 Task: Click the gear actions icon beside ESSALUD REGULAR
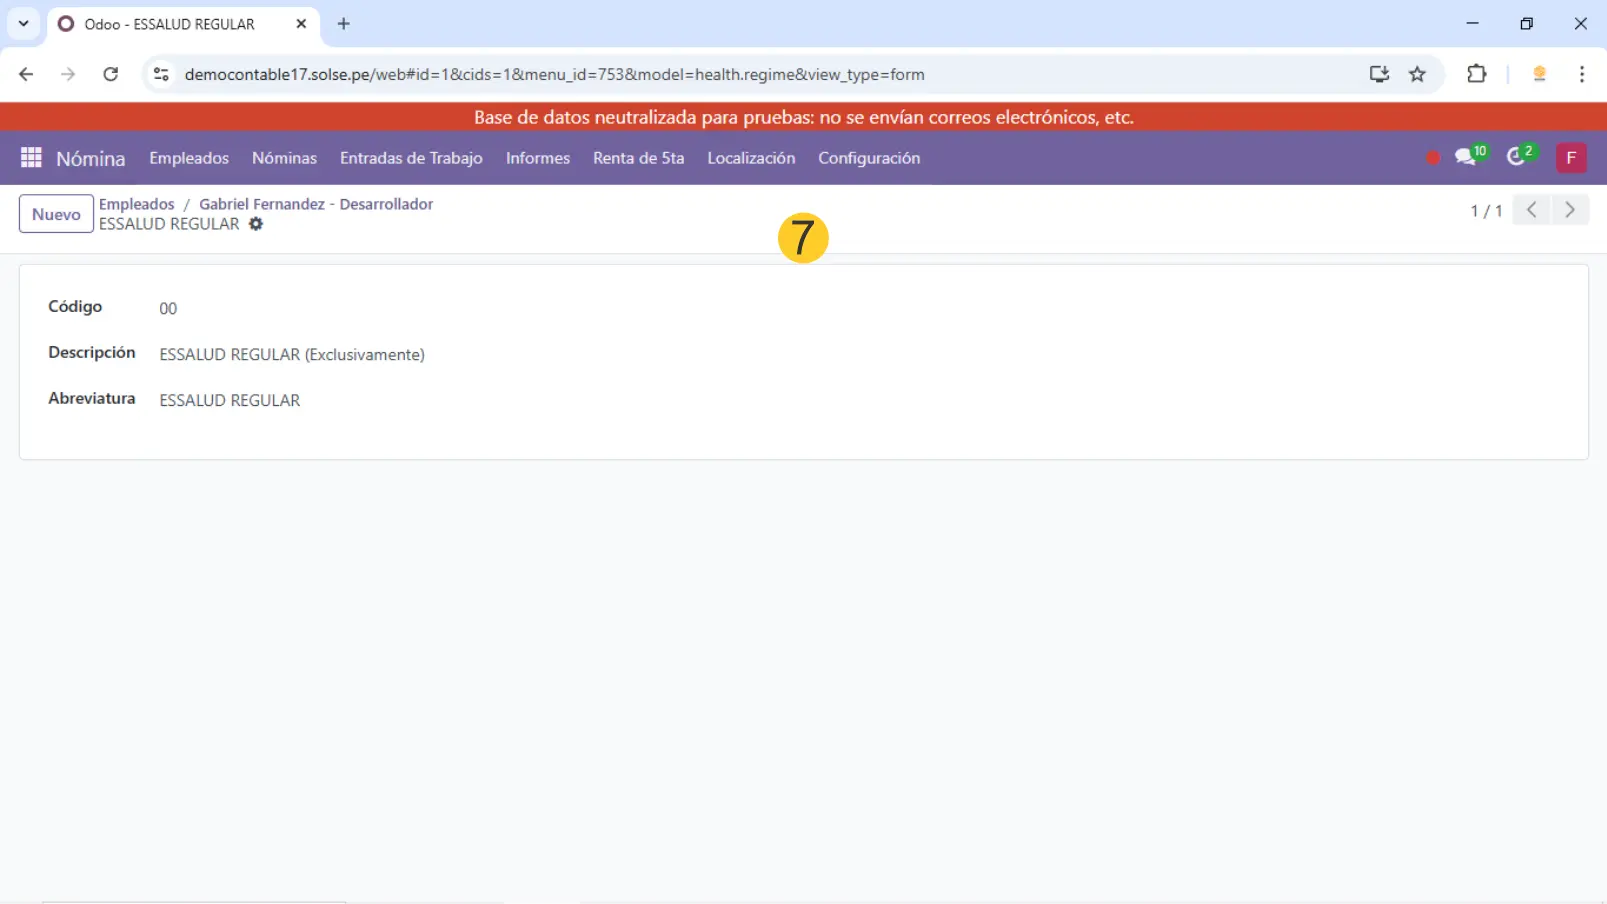[256, 224]
